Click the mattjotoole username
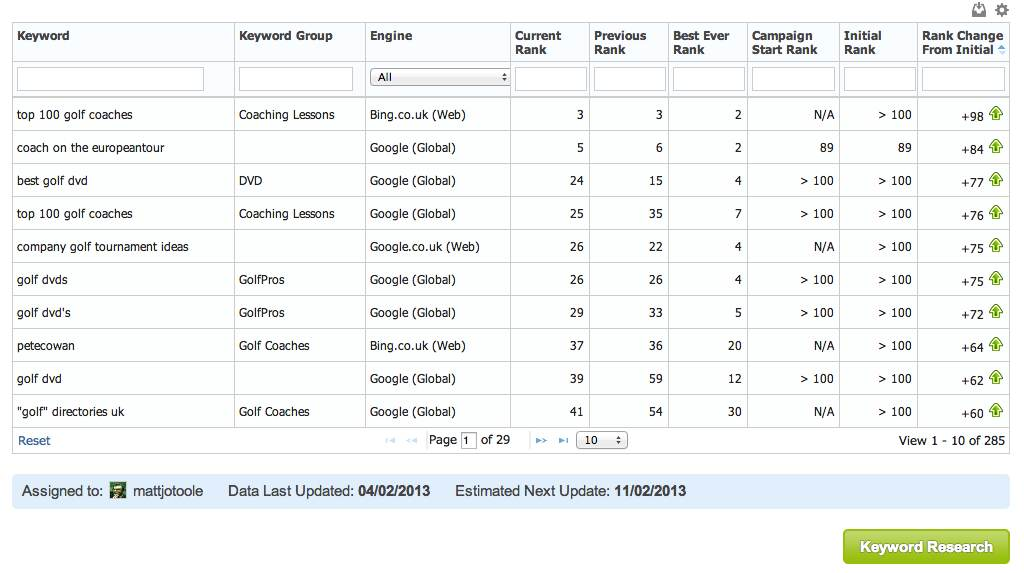The width and height of the screenshot is (1024, 573). [x=168, y=491]
